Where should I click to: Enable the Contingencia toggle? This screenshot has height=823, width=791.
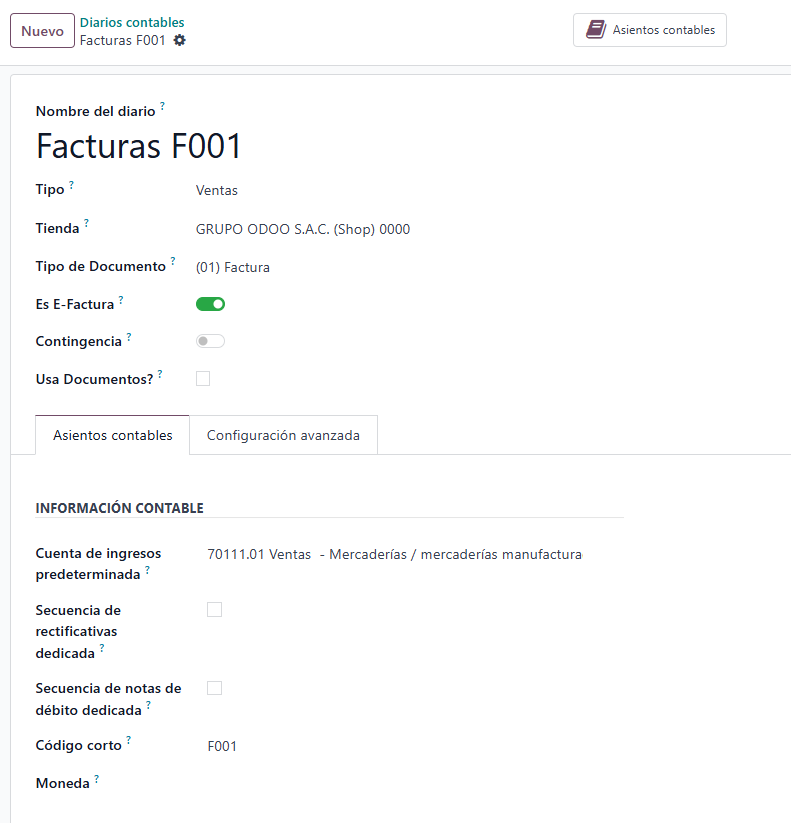[210, 341]
